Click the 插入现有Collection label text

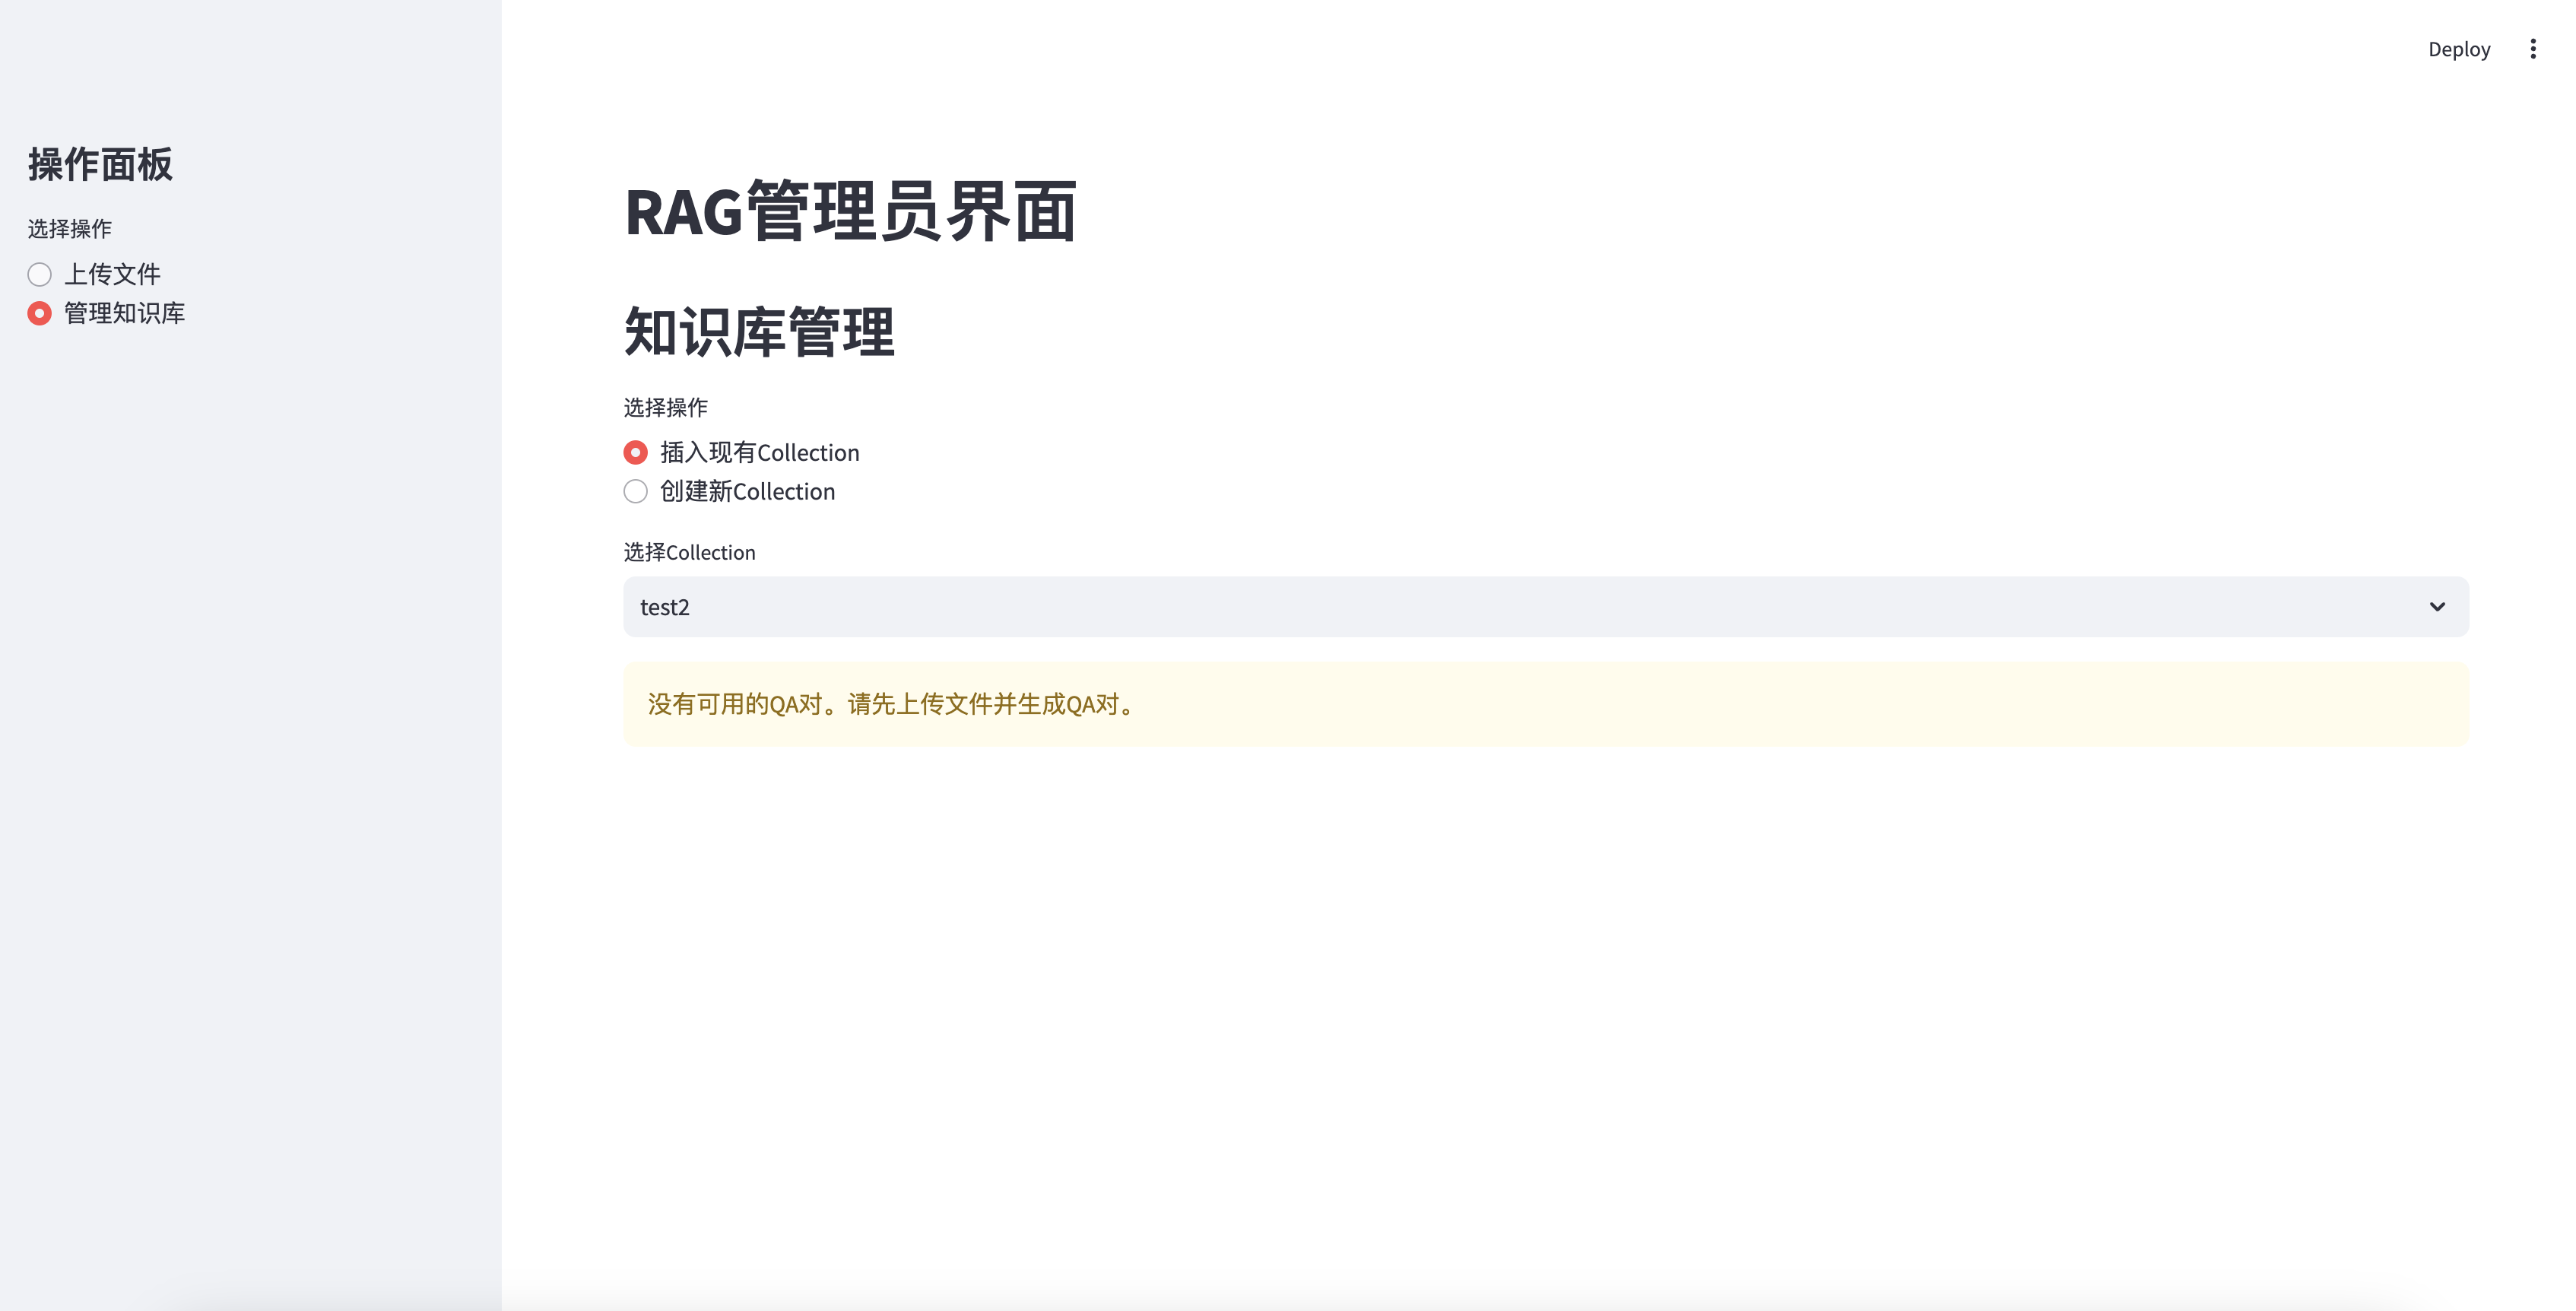coord(759,452)
